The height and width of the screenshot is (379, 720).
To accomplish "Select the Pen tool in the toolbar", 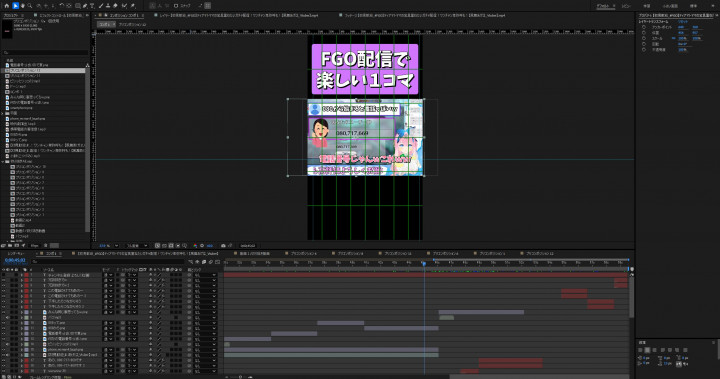I will click(85, 6).
